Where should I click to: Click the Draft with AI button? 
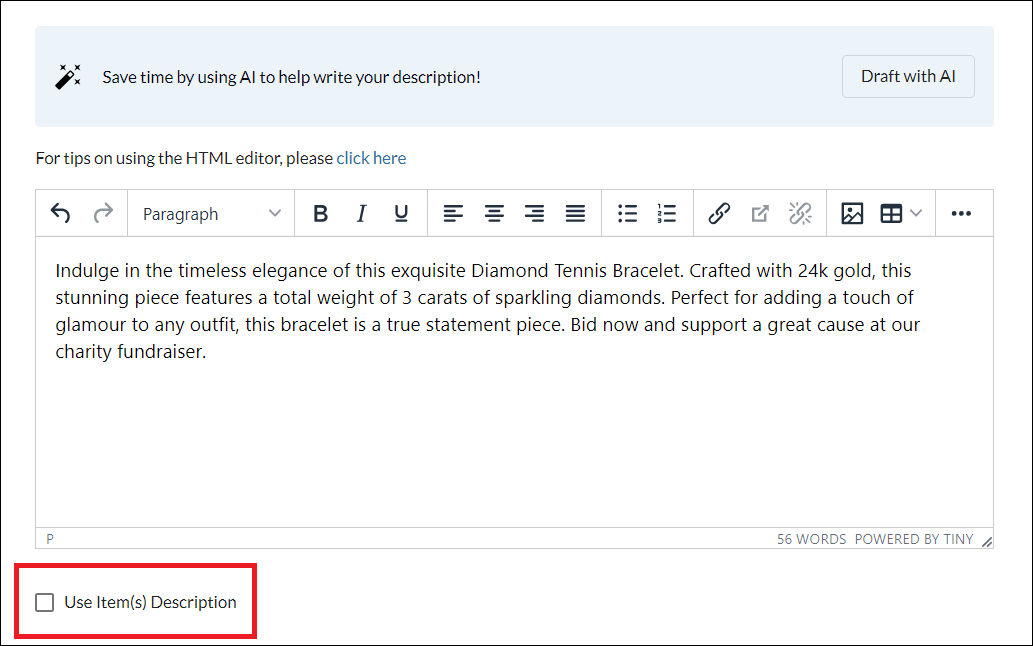(x=907, y=76)
